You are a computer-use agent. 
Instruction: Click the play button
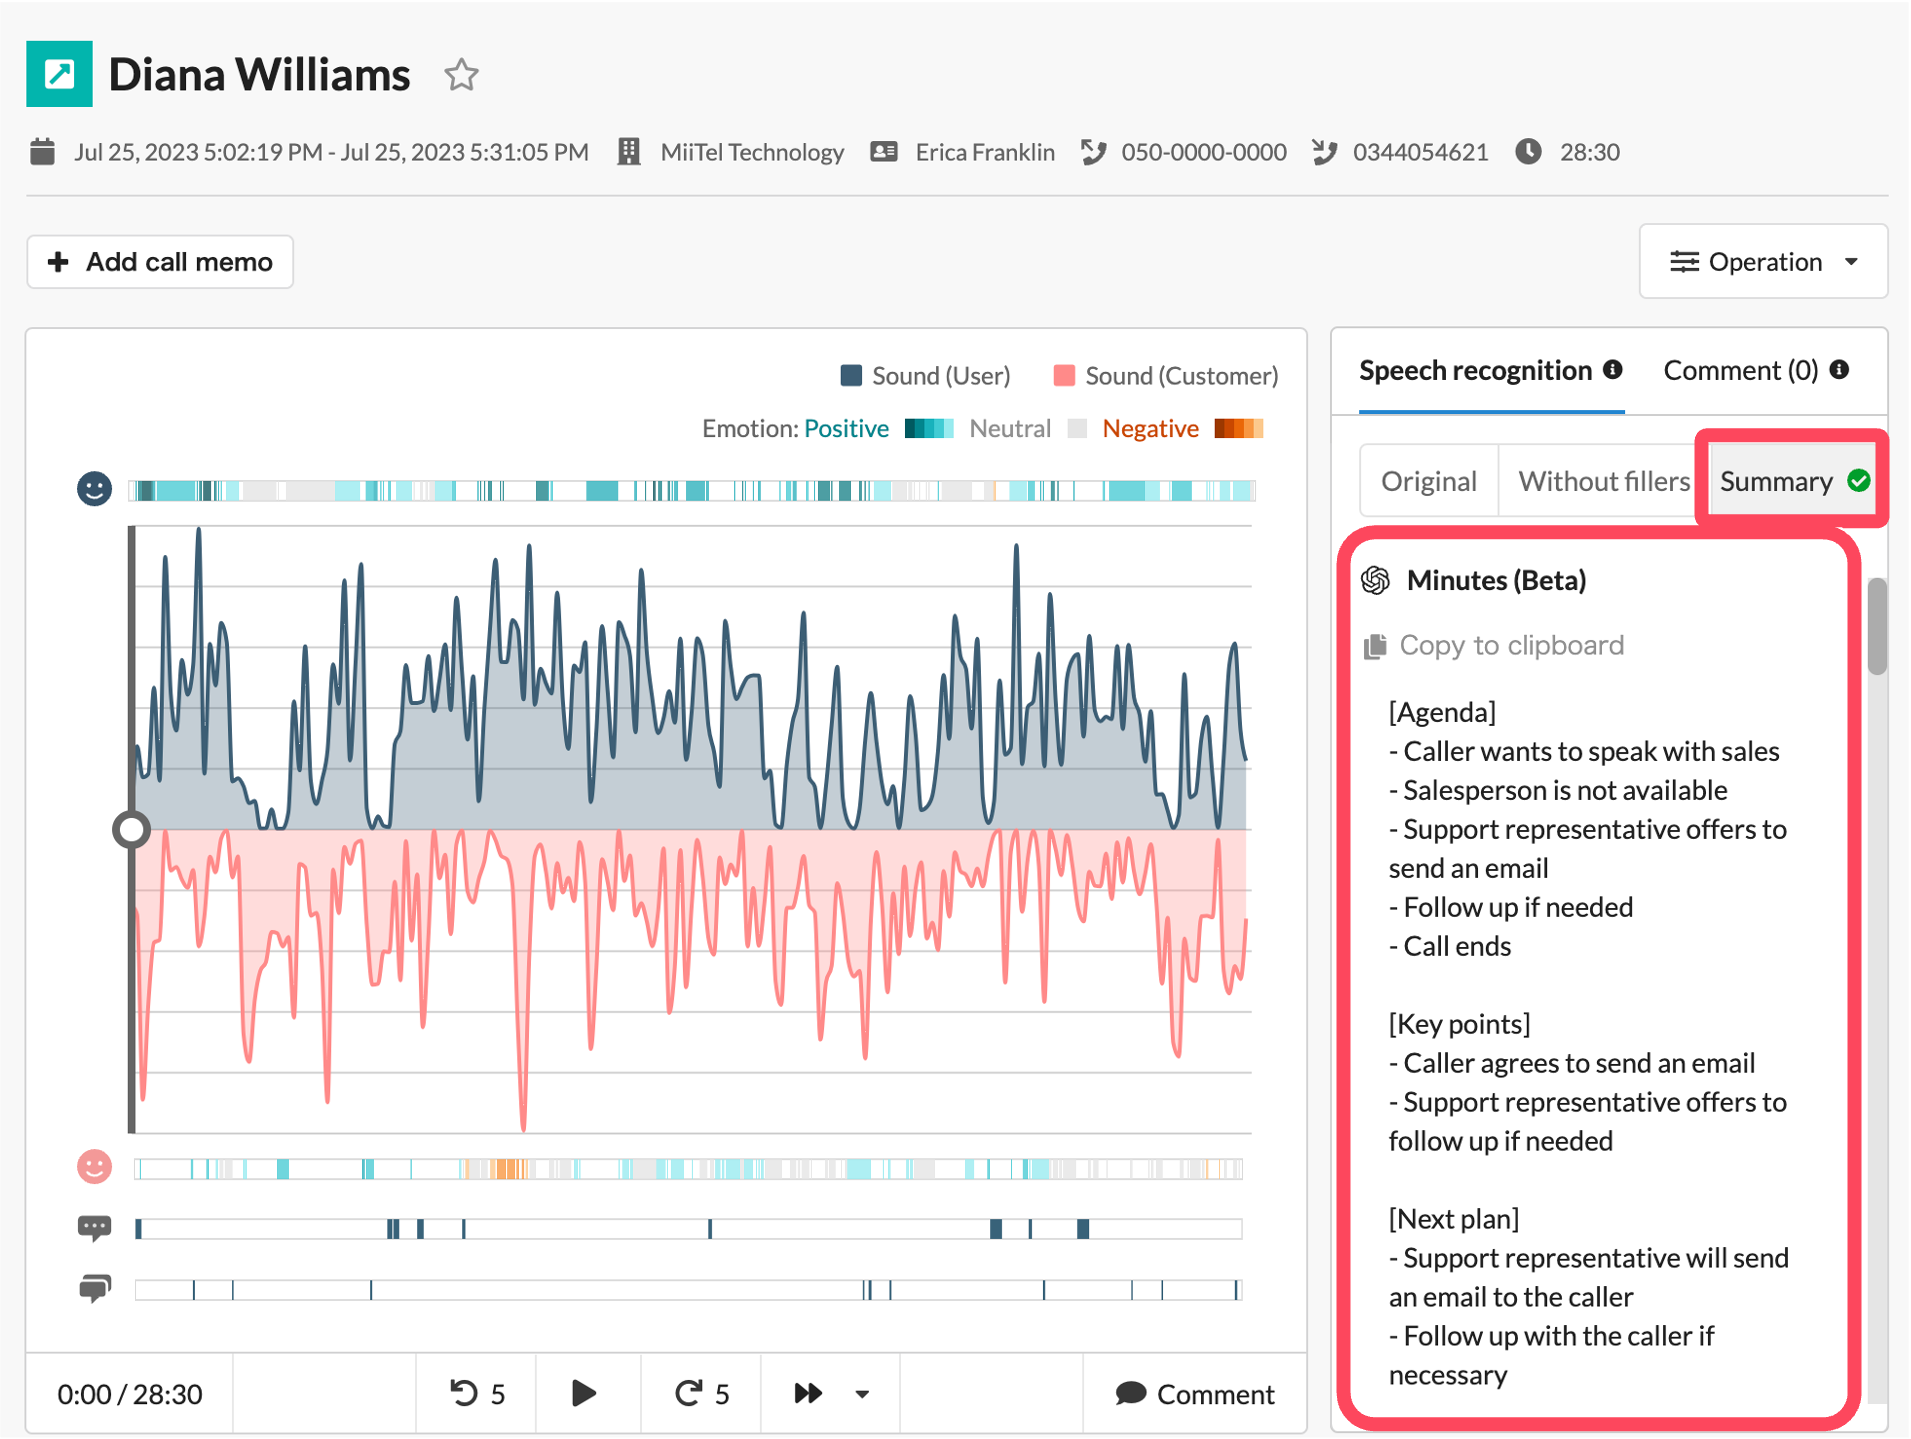pos(584,1393)
